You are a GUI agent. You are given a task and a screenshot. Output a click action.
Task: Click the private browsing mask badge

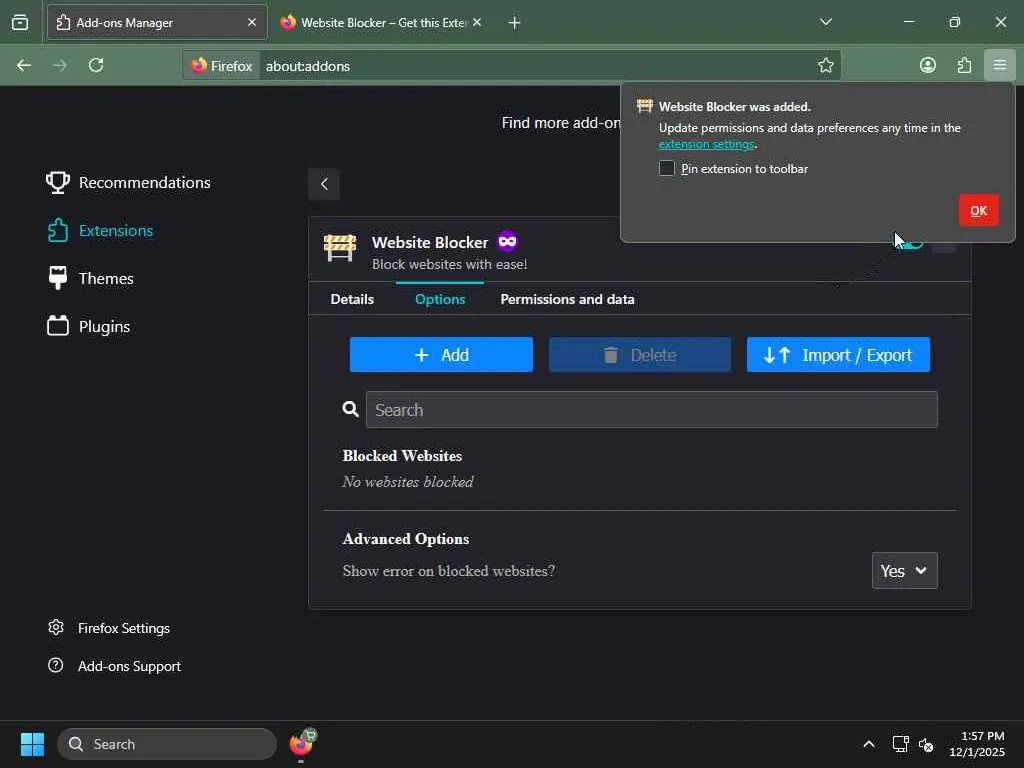[507, 242]
